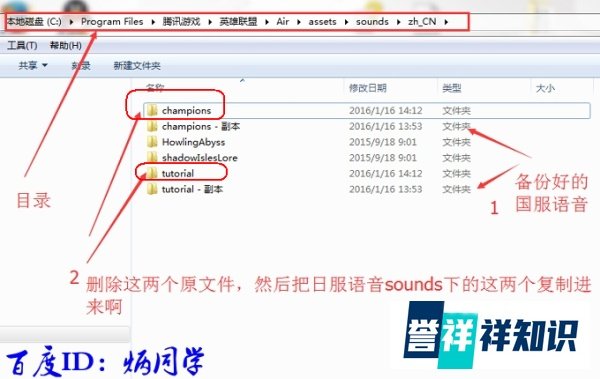Expand arrow after zh_CN breadcrumb

pos(446,22)
